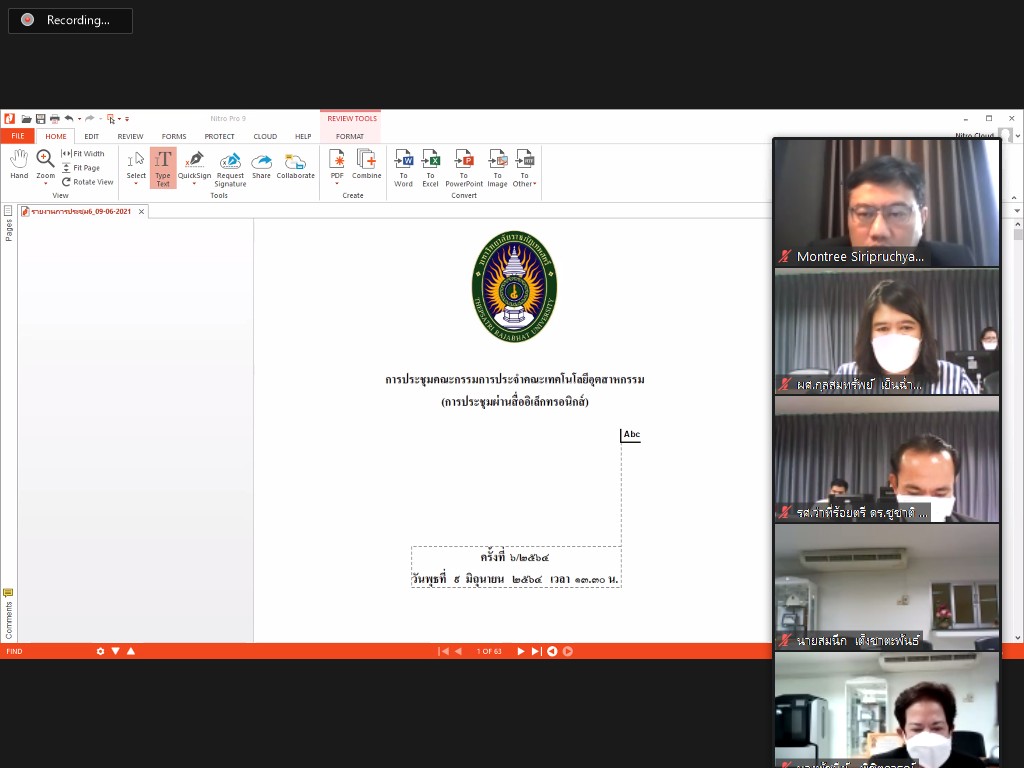
Task: Open Collaborate tool
Action: pos(295,165)
